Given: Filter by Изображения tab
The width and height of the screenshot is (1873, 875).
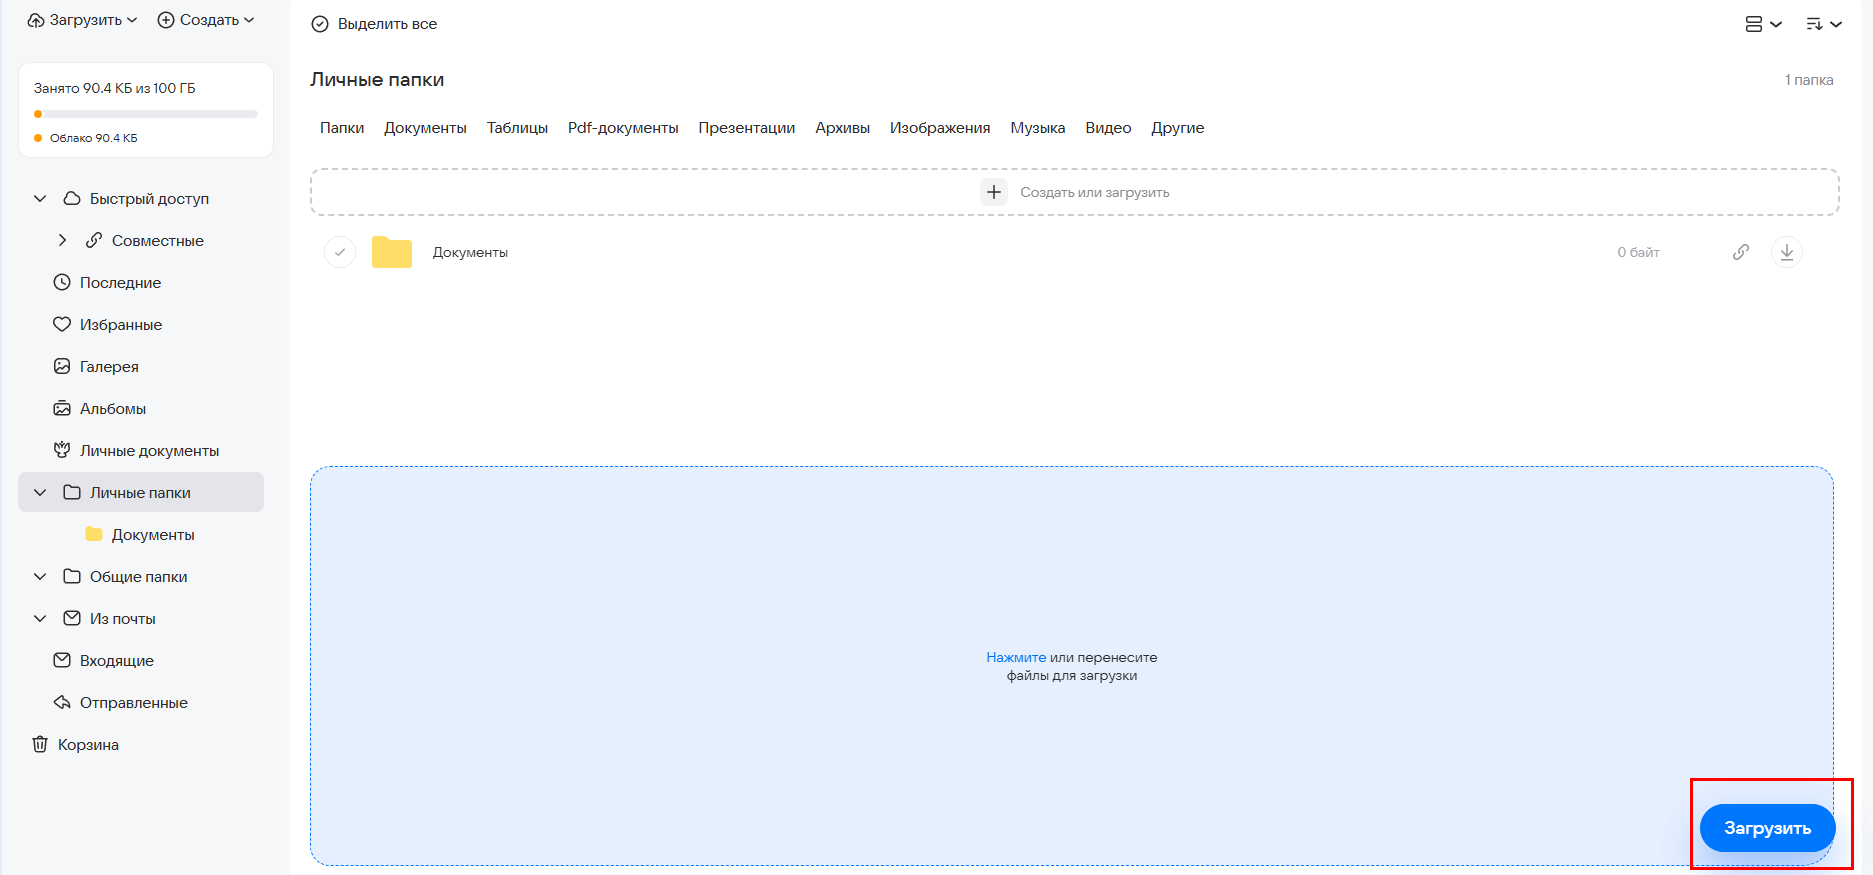Looking at the screenshot, I should pos(939,128).
